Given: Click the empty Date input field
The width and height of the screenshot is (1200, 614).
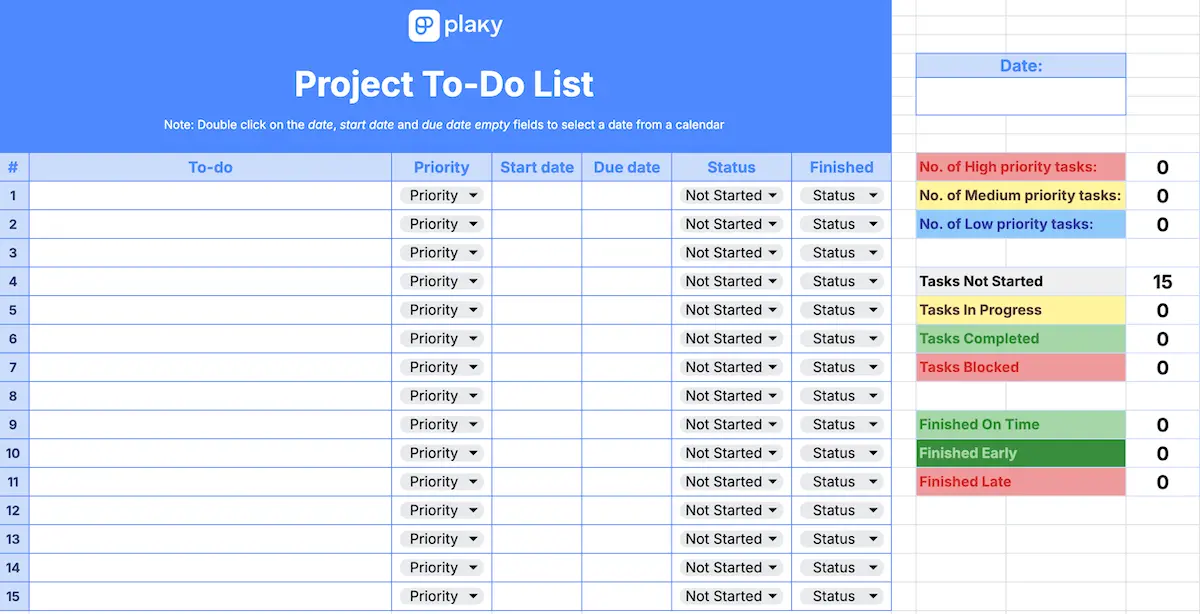Looking at the screenshot, I should coord(1020,97).
